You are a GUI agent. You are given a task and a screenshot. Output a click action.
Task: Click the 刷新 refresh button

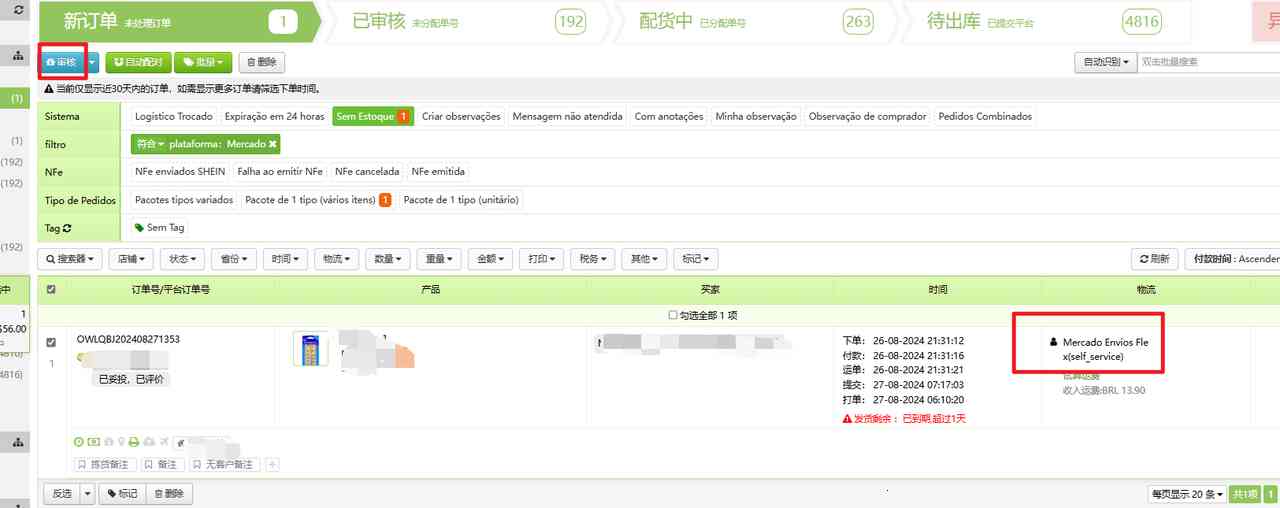click(x=1153, y=259)
